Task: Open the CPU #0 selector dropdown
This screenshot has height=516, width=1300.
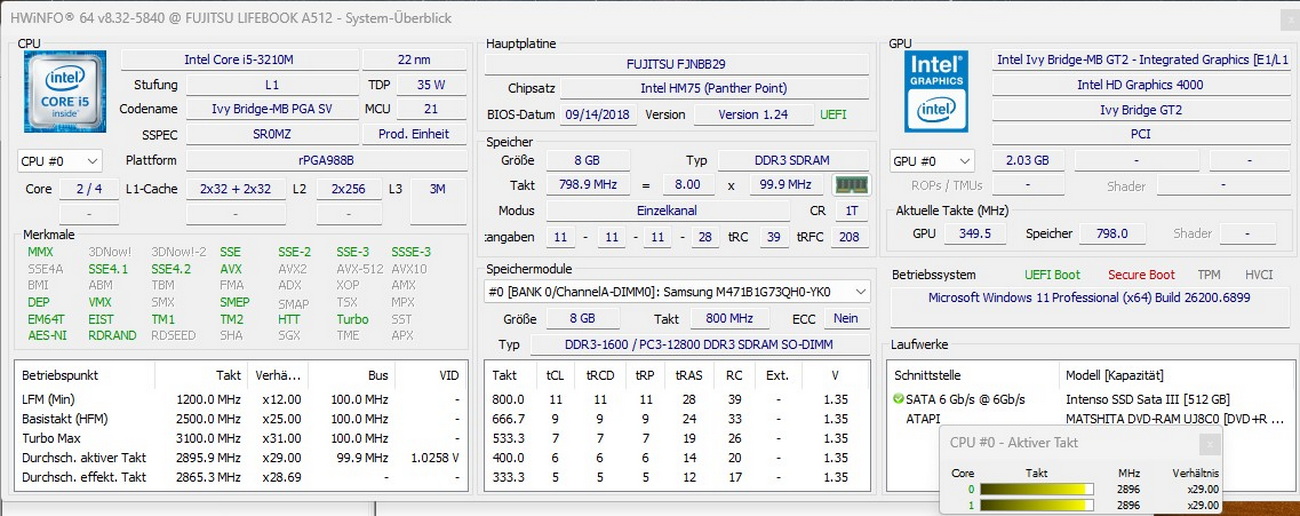Action: tap(60, 161)
